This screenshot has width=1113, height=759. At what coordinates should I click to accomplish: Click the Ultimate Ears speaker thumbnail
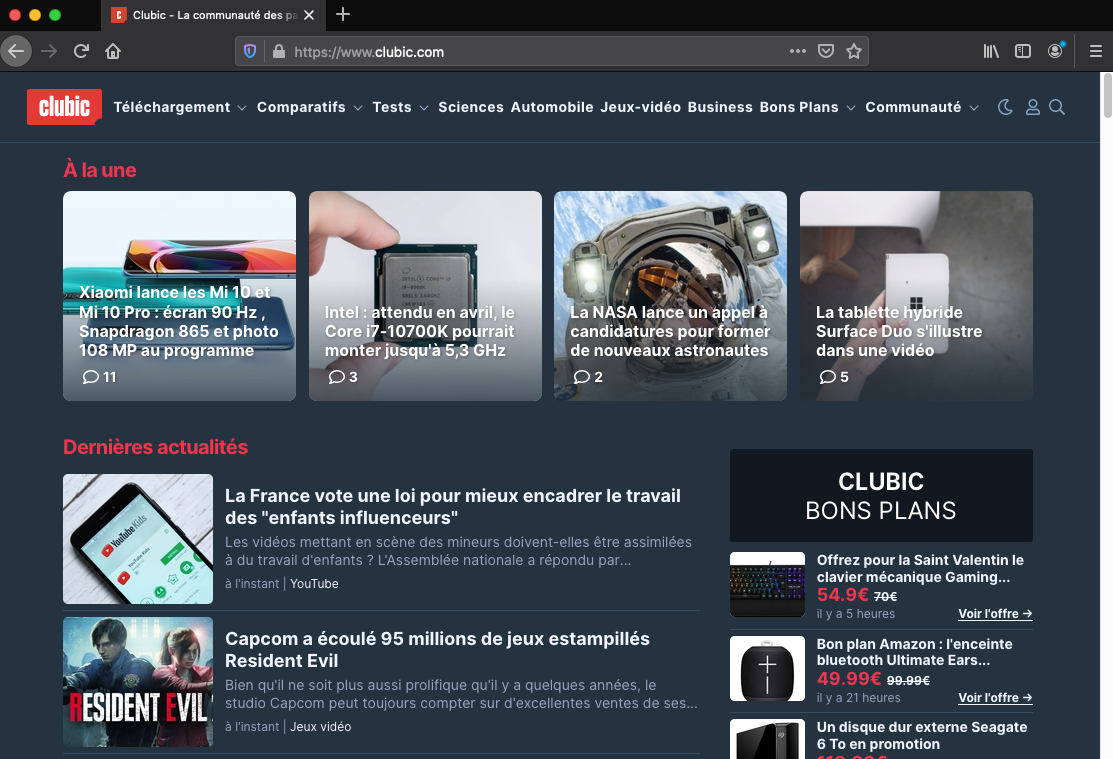click(x=767, y=668)
